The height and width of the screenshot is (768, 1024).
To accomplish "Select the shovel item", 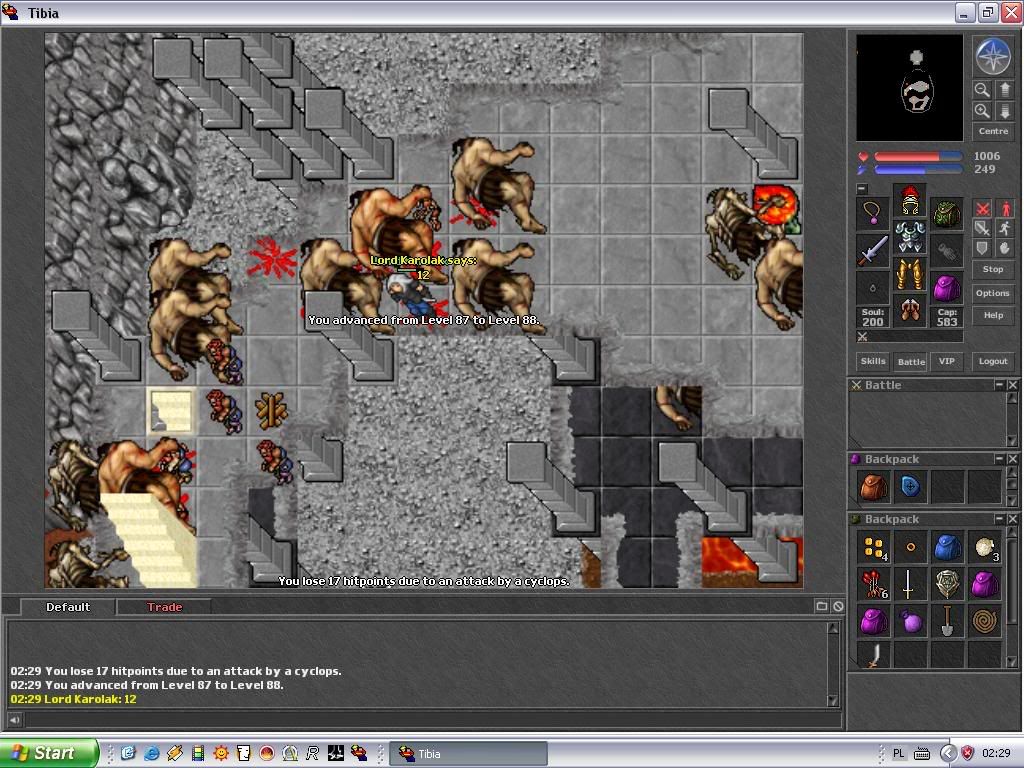I will [x=948, y=622].
